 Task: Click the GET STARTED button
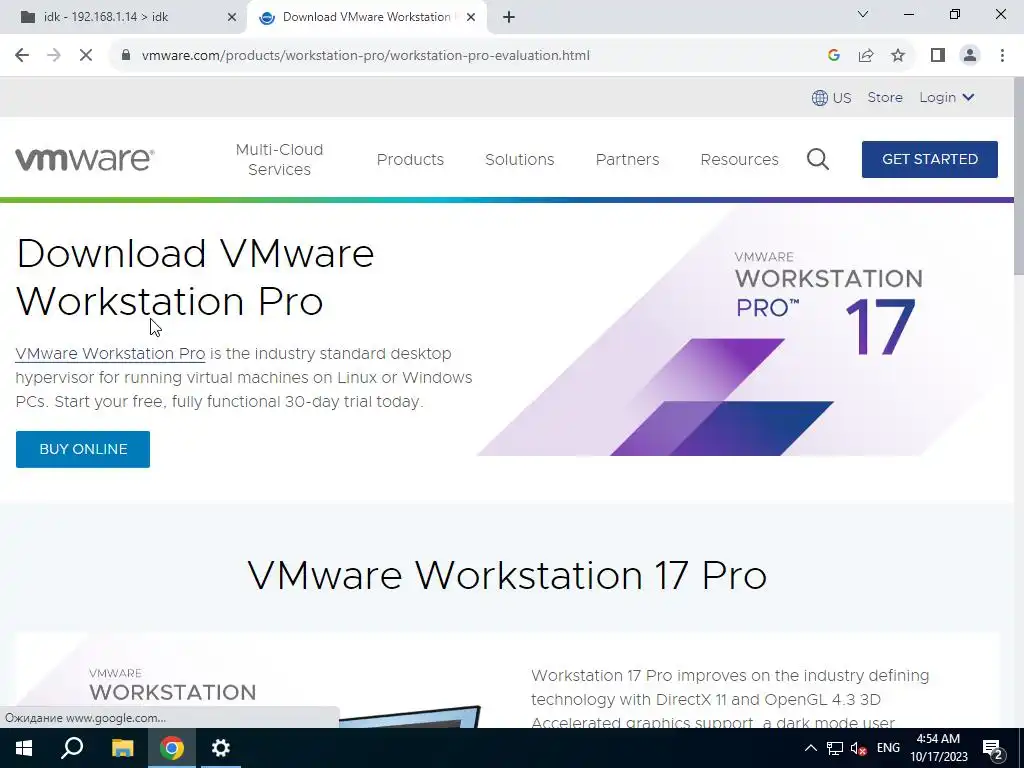click(930, 159)
